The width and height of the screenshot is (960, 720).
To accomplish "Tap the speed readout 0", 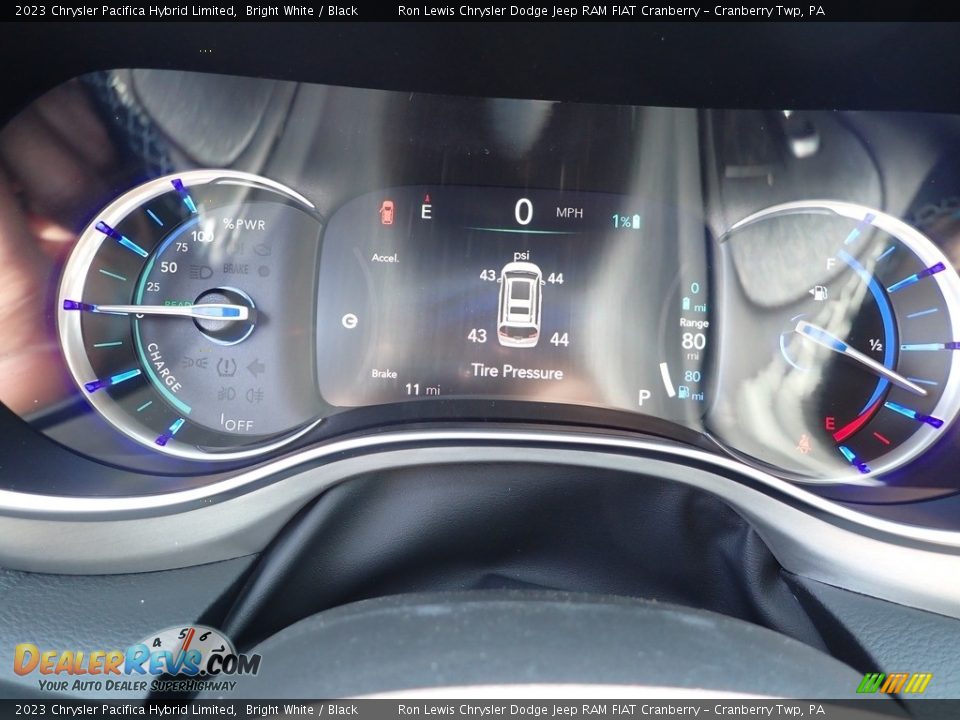I will pos(523,212).
